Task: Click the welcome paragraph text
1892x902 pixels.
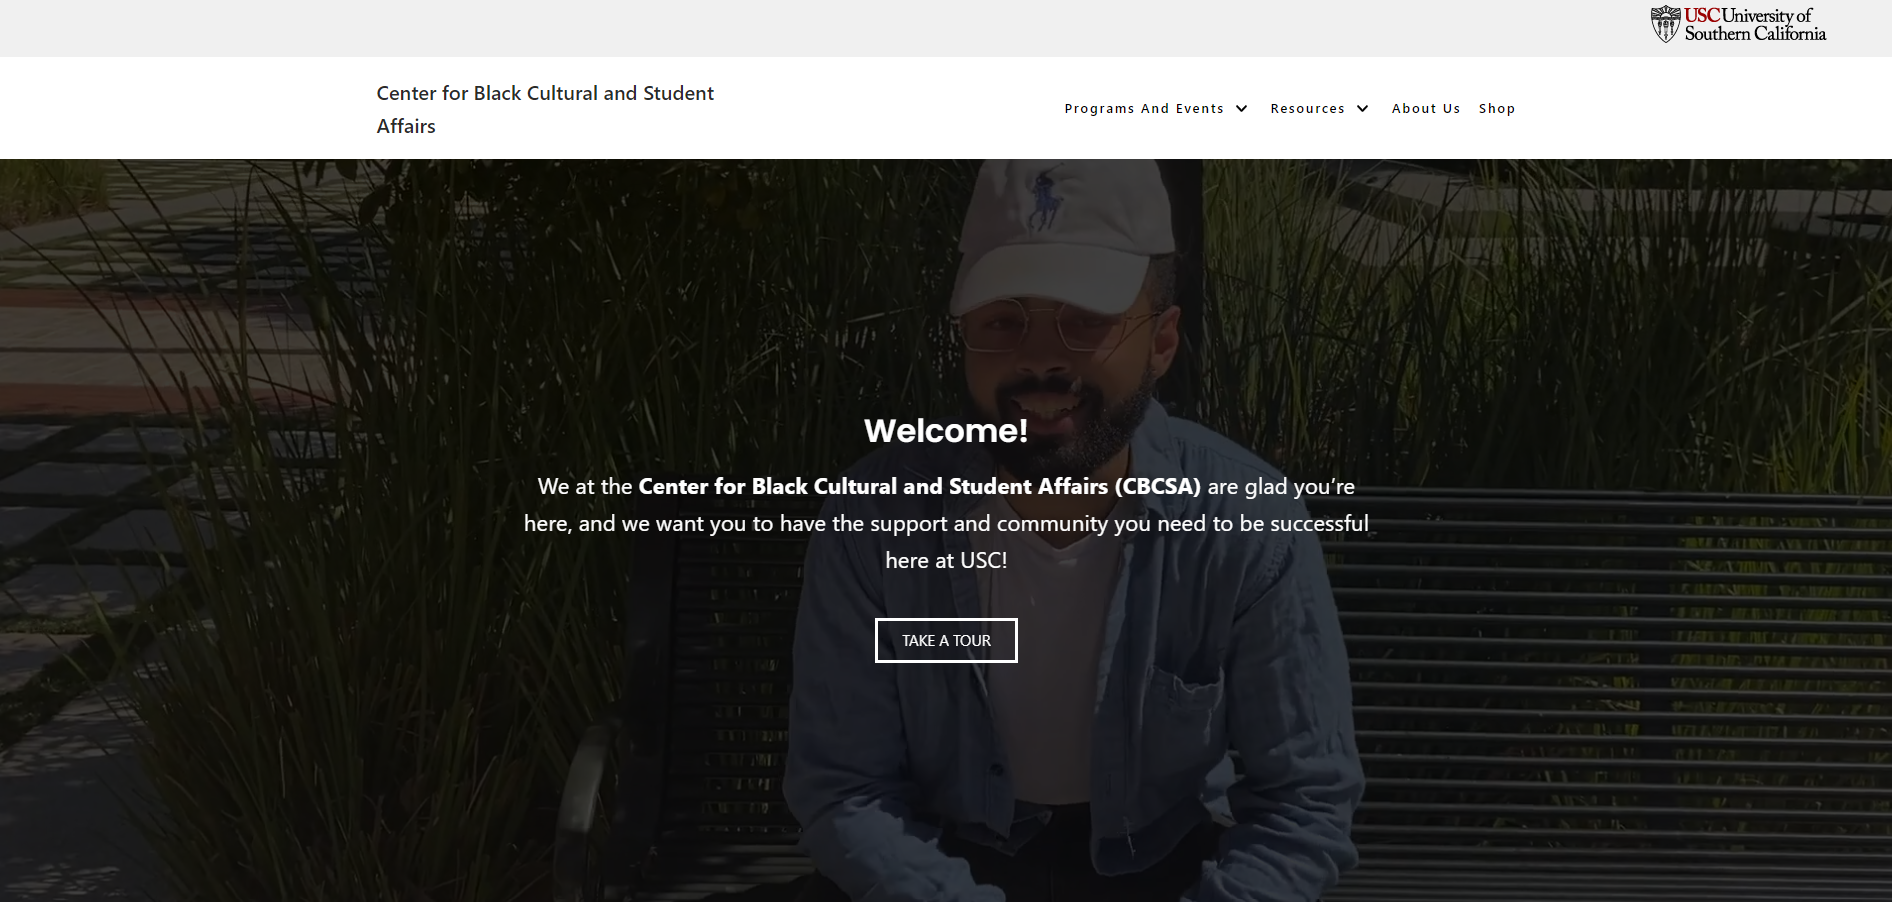Action: click(946, 523)
